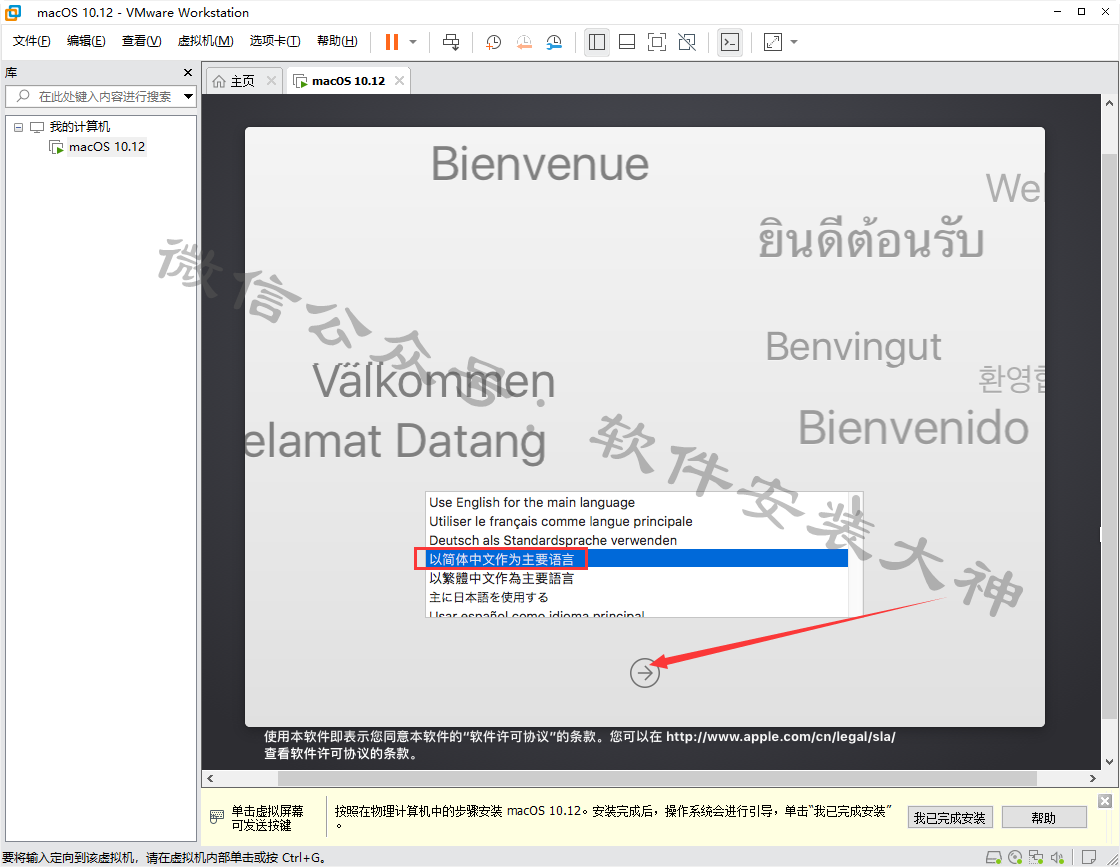Open the 查看(V) menu
The width and height of the screenshot is (1120, 867).
(141, 41)
